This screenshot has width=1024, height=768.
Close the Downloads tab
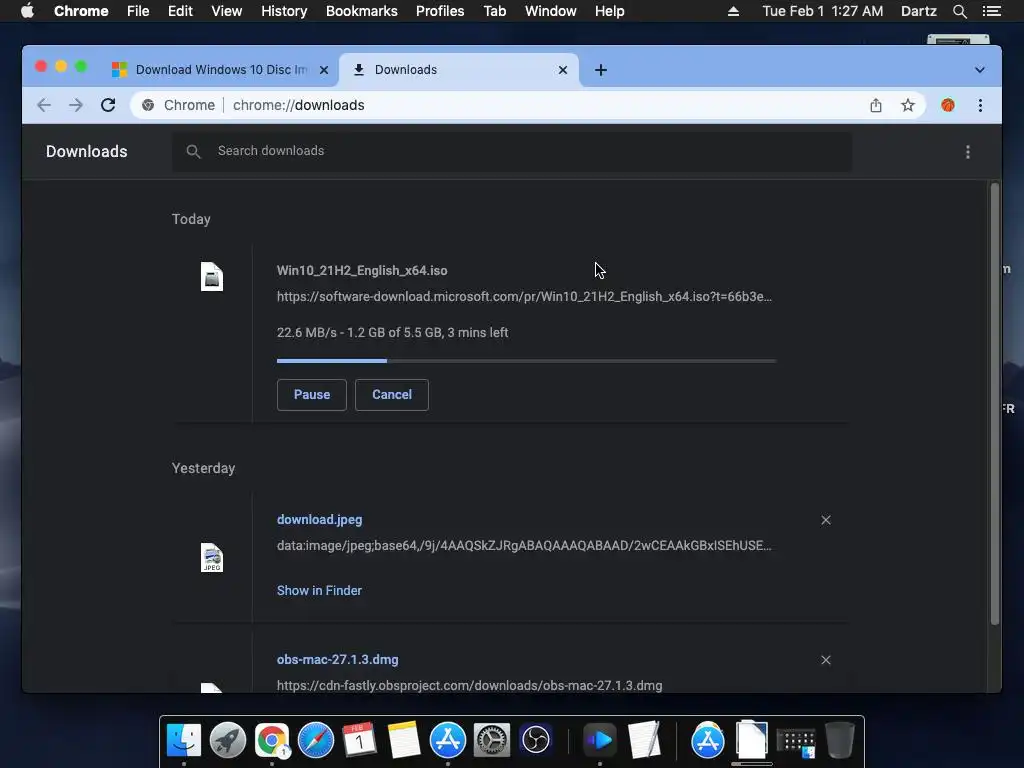point(563,70)
